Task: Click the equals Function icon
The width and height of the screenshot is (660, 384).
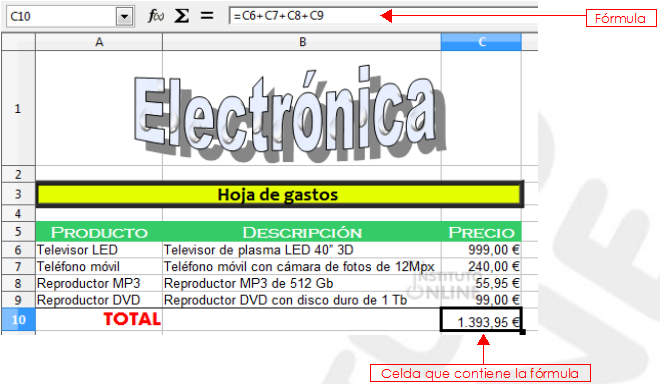Action: point(207,16)
